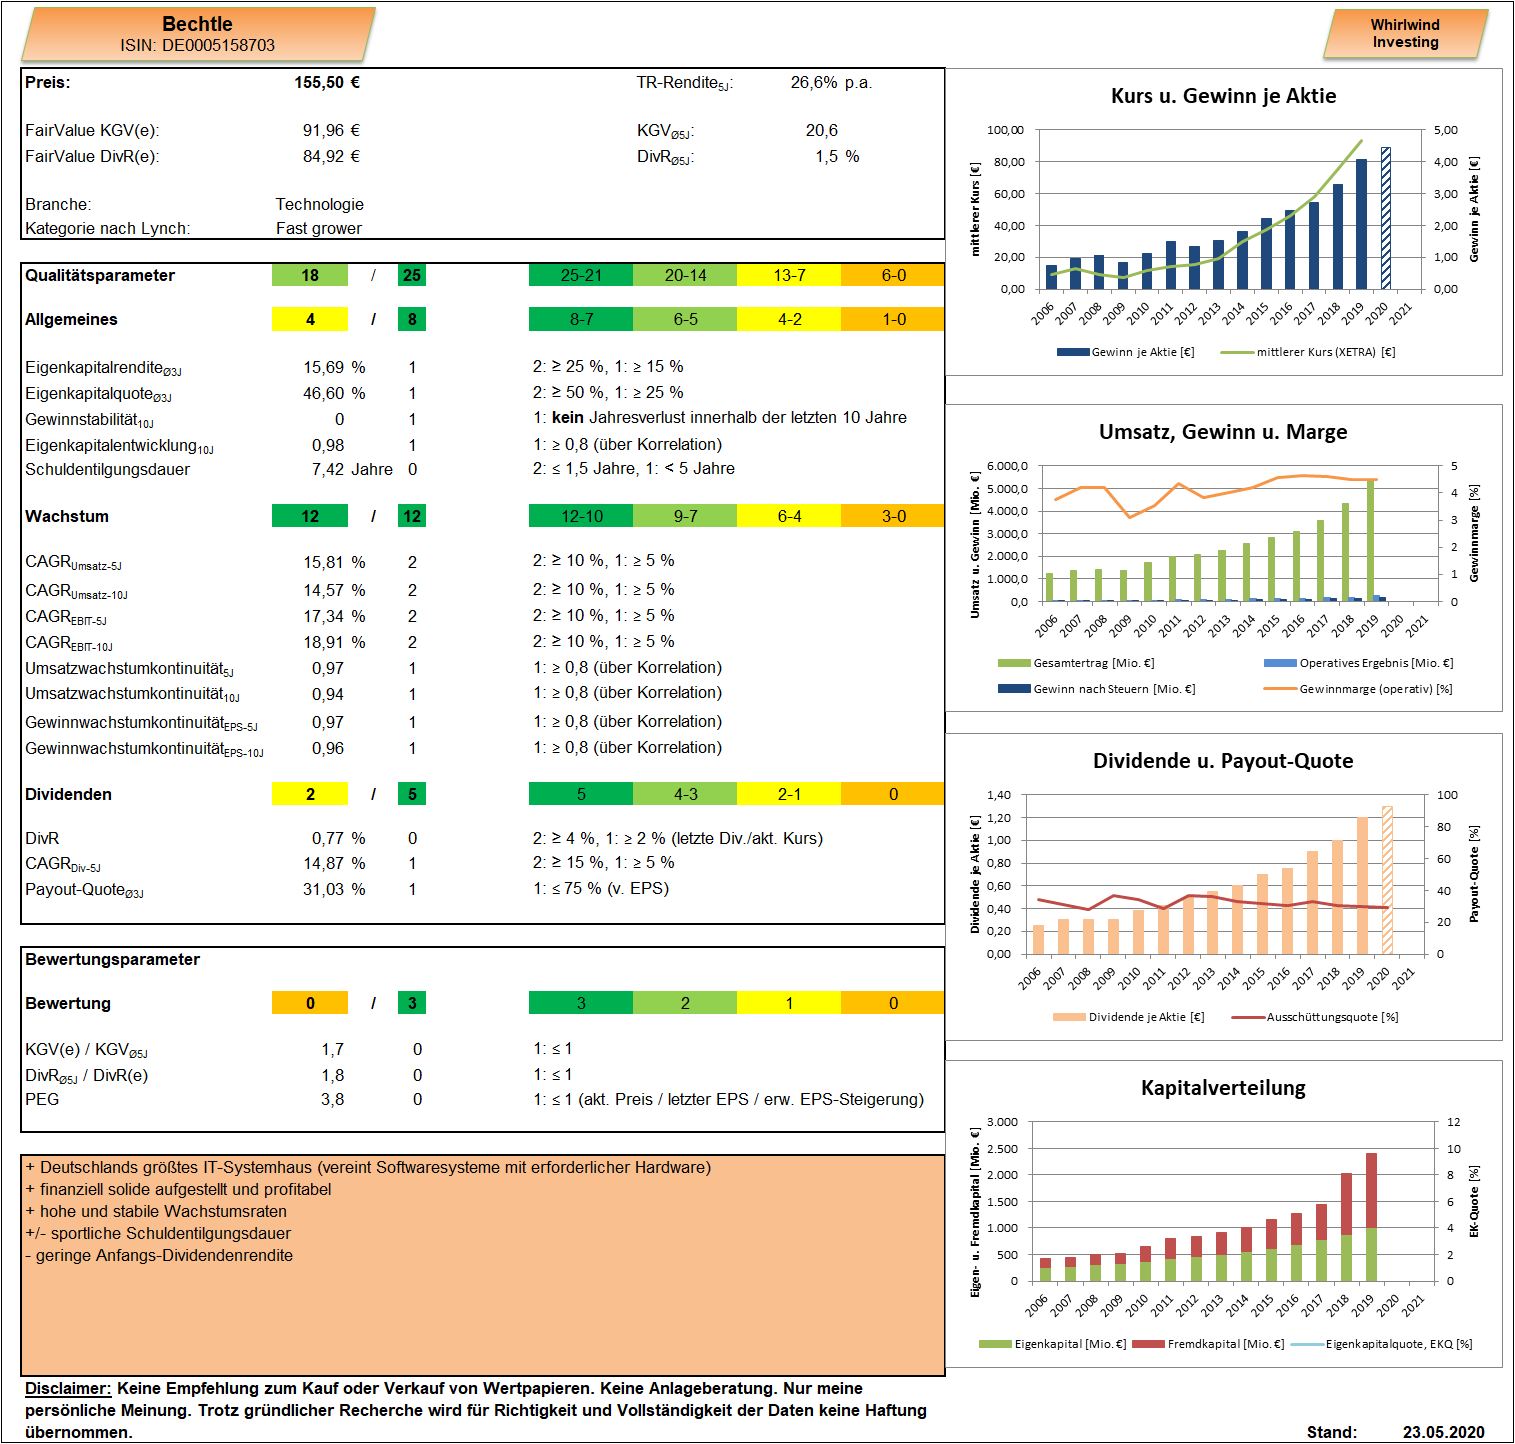The height and width of the screenshot is (1444, 1515).
Task: Click the 3-0 range cell
Action: click(x=893, y=516)
